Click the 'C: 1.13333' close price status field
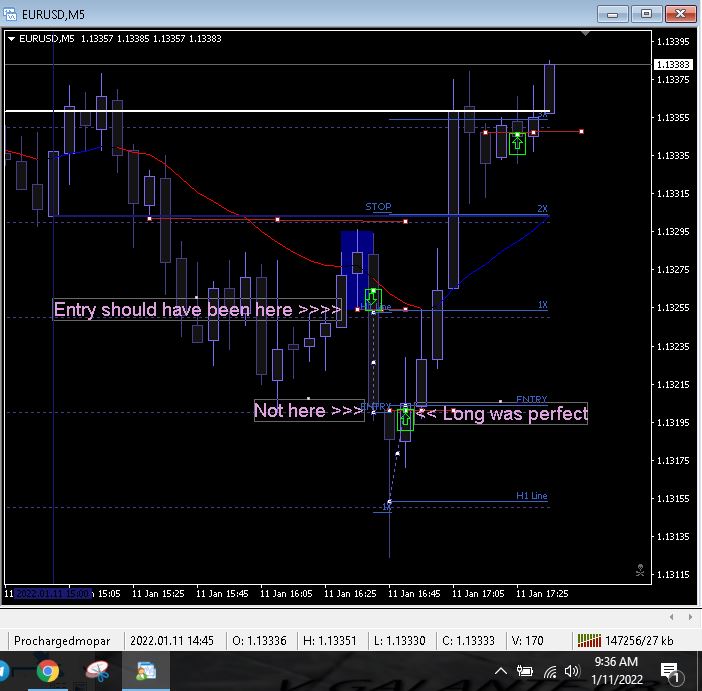 pyautogui.click(x=468, y=641)
